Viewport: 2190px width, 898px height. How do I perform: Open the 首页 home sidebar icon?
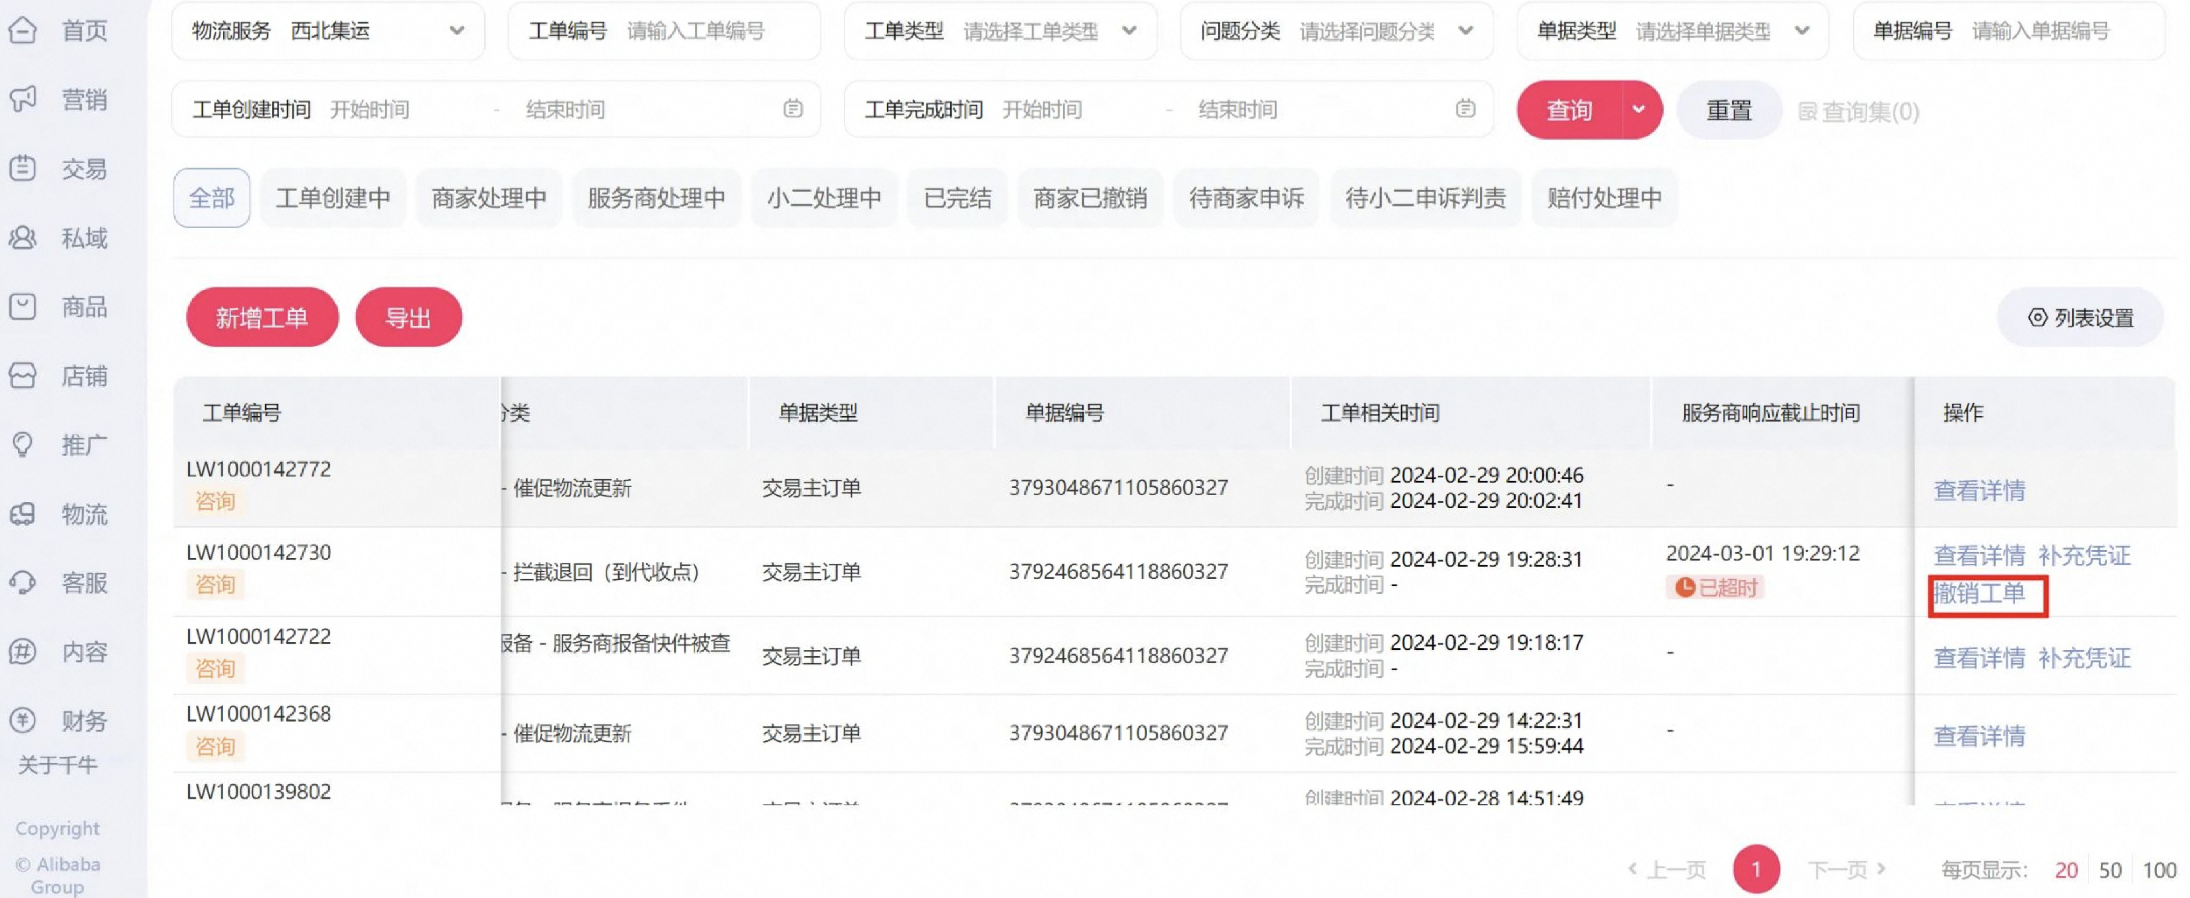click(x=23, y=31)
